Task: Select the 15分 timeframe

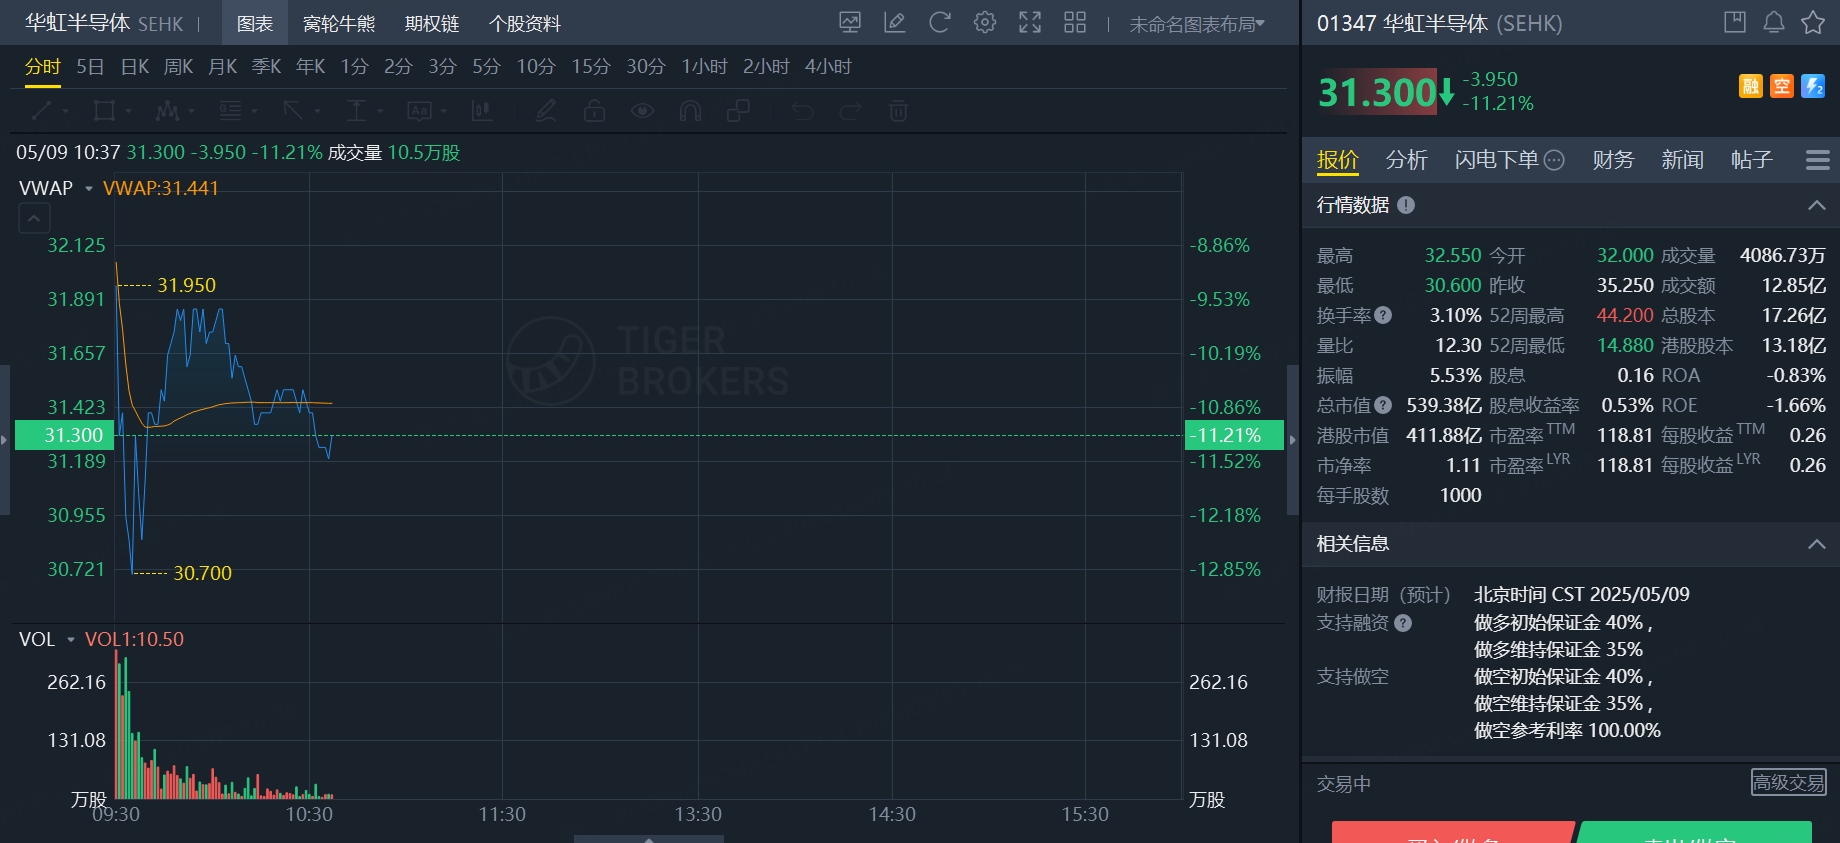Action: pyautogui.click(x=591, y=67)
